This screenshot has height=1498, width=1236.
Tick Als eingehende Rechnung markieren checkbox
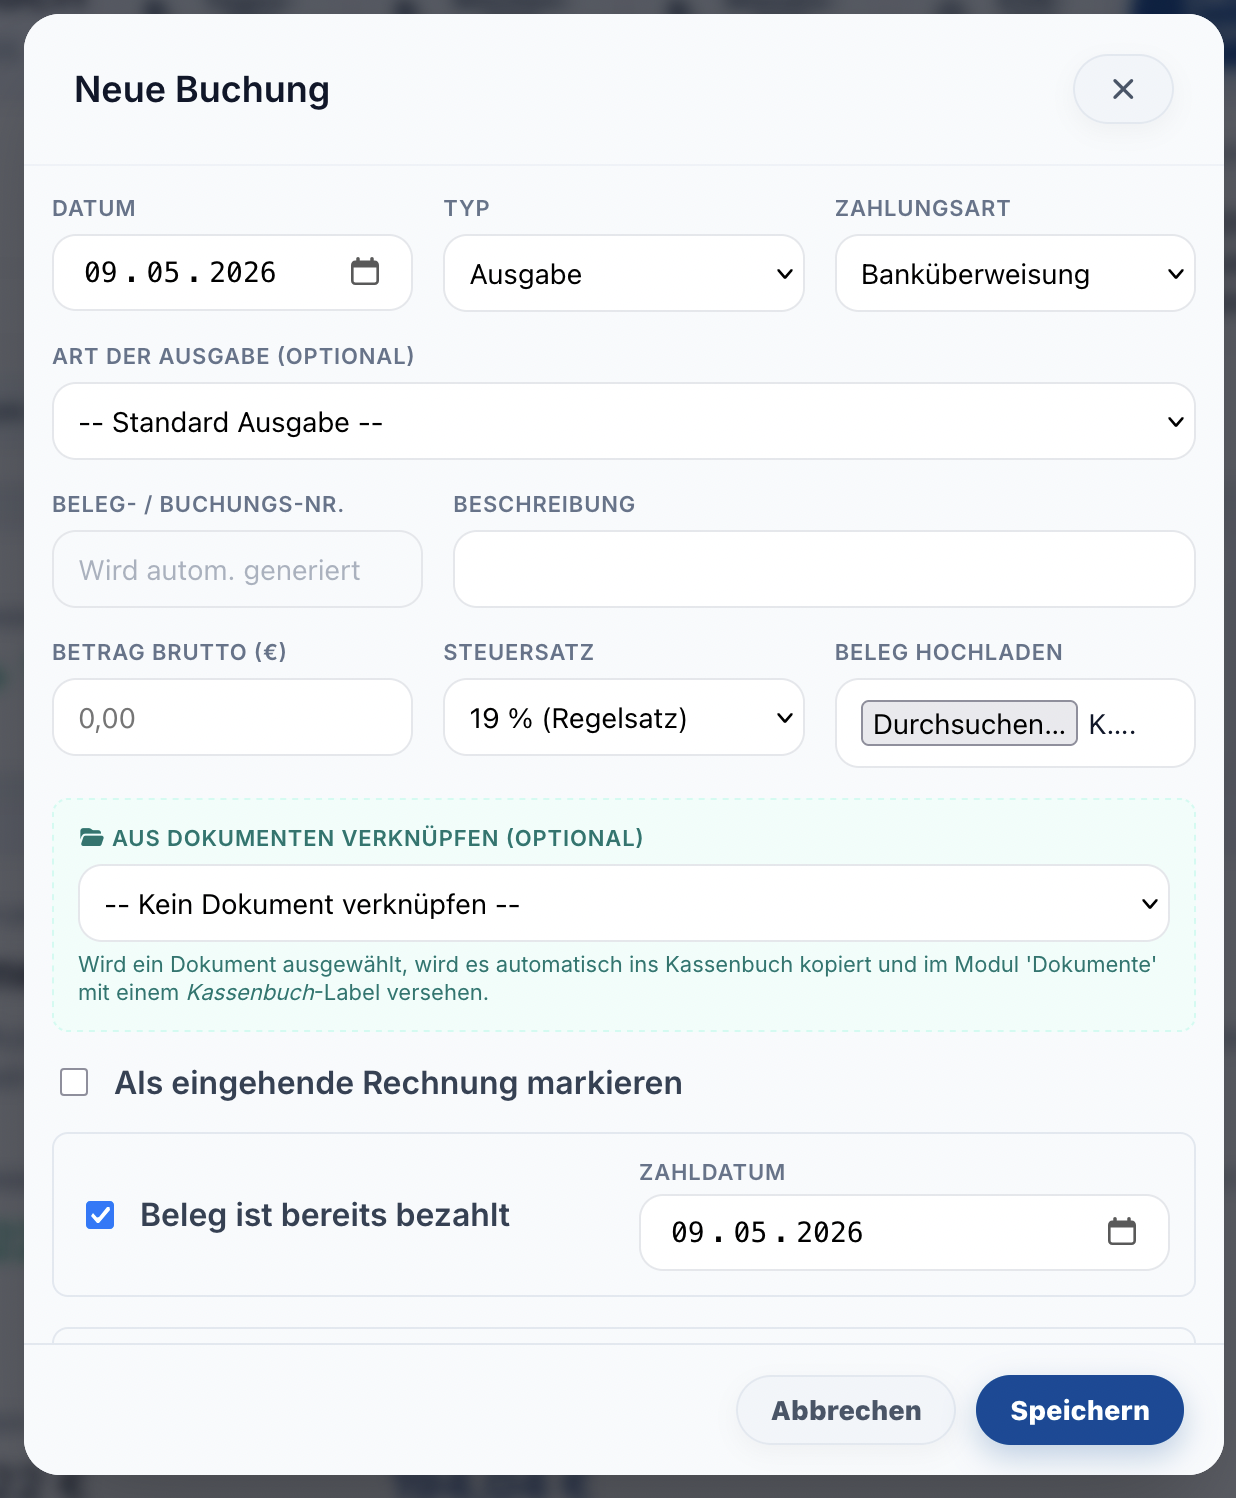(x=74, y=1082)
